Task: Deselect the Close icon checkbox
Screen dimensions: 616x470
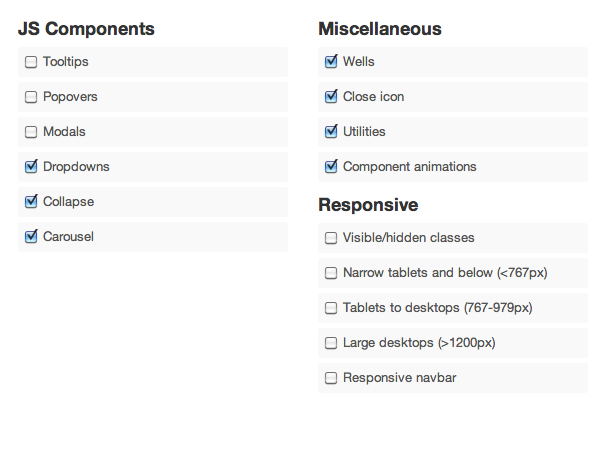Action: [x=331, y=97]
